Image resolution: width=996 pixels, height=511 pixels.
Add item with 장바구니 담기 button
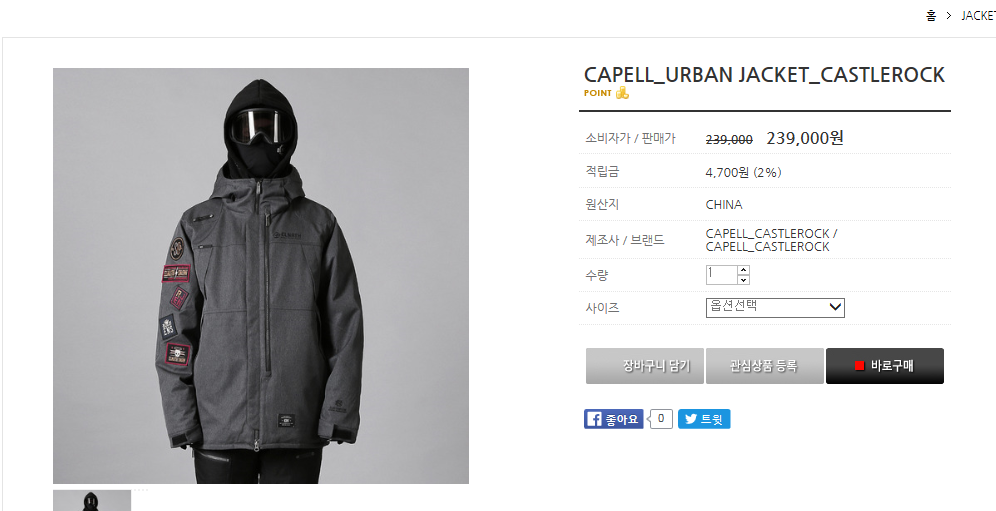click(645, 366)
